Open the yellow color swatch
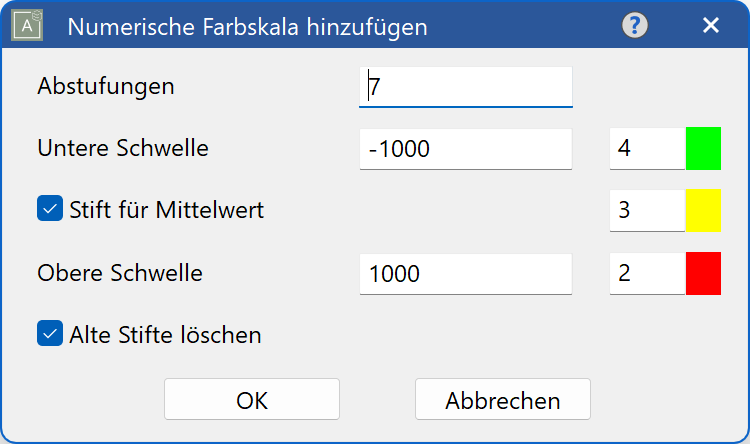Image resolution: width=750 pixels, height=444 pixels. point(703,211)
